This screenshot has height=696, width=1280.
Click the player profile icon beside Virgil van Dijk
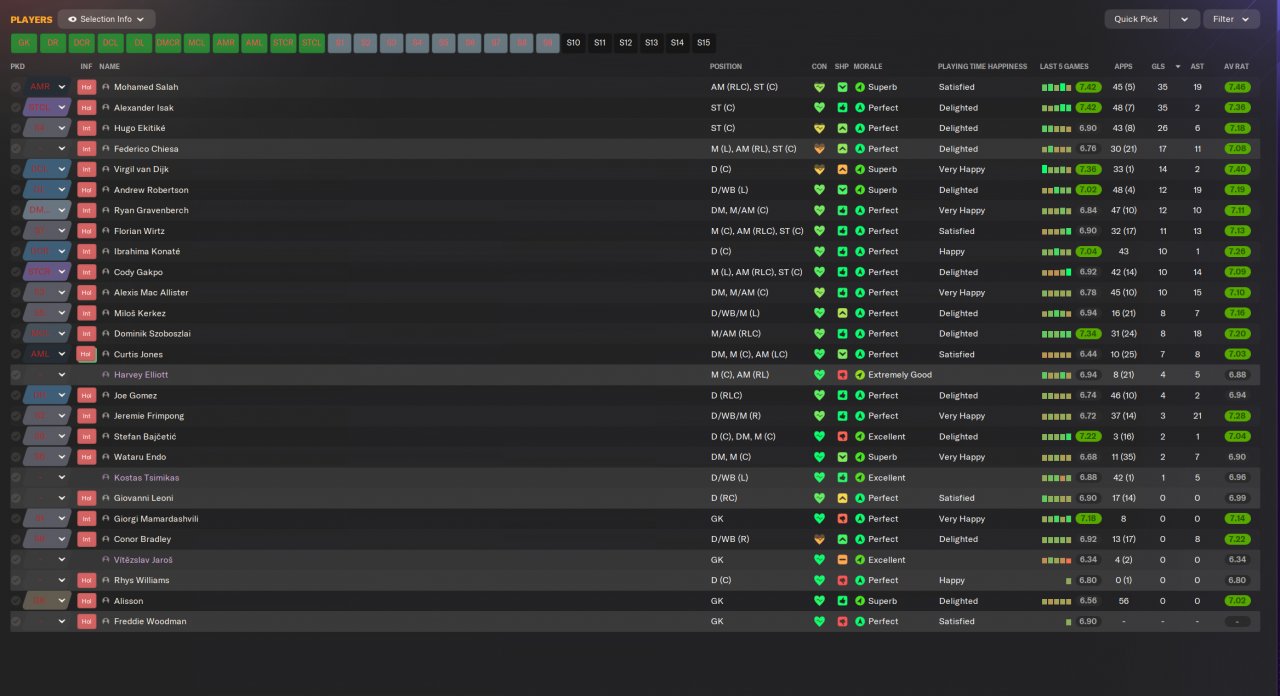[106, 169]
